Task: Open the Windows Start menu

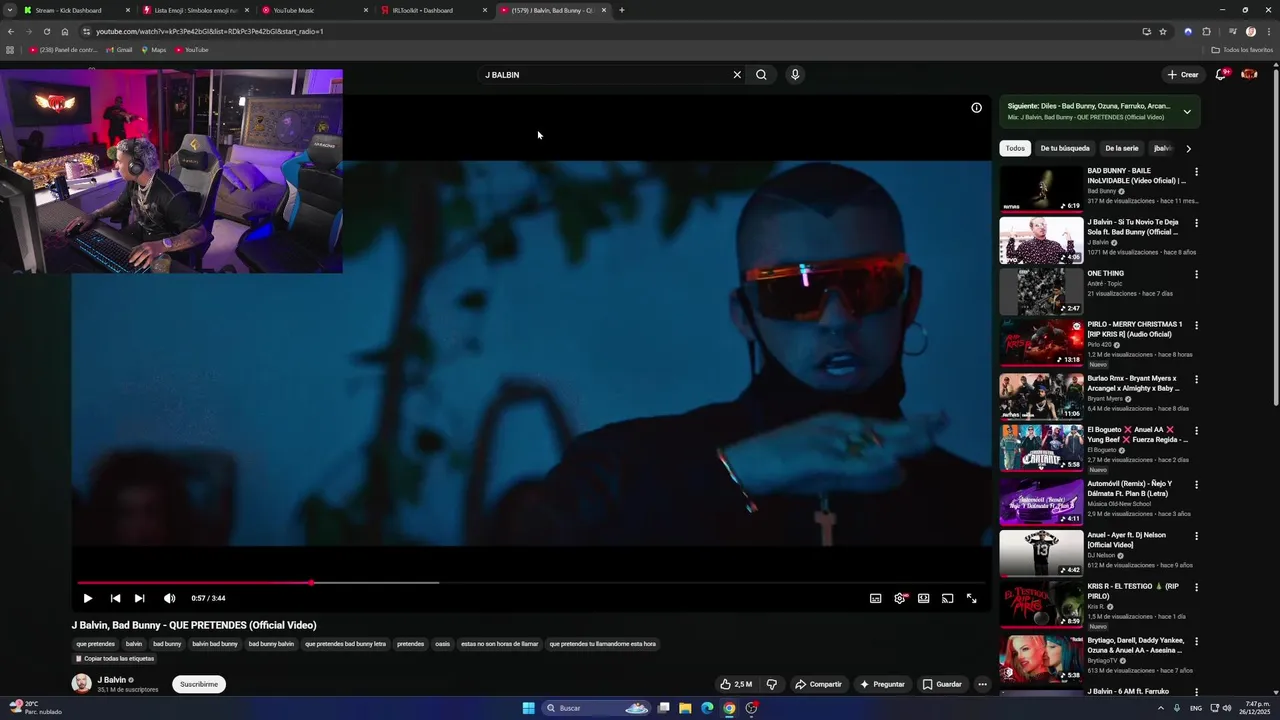Action: click(x=528, y=708)
